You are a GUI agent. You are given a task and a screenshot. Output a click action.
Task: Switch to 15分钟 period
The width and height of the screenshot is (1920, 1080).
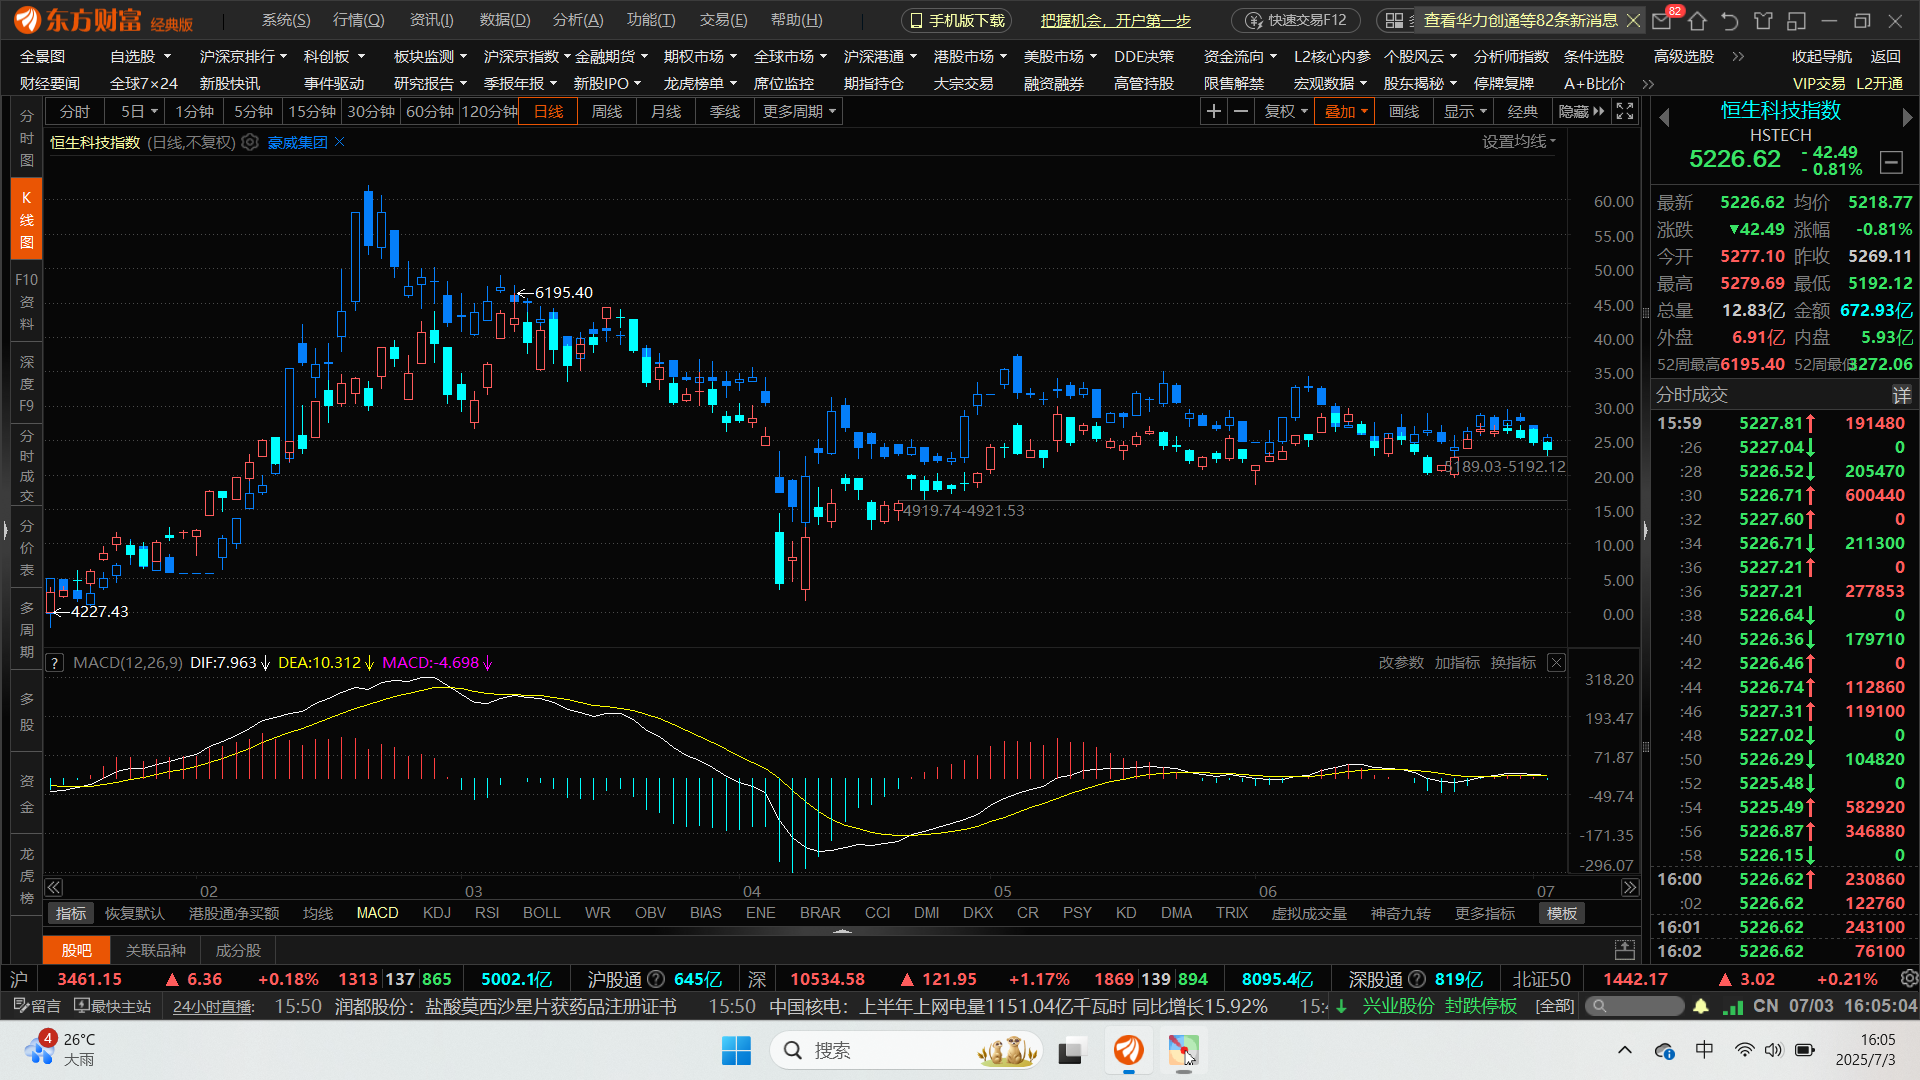pyautogui.click(x=312, y=111)
